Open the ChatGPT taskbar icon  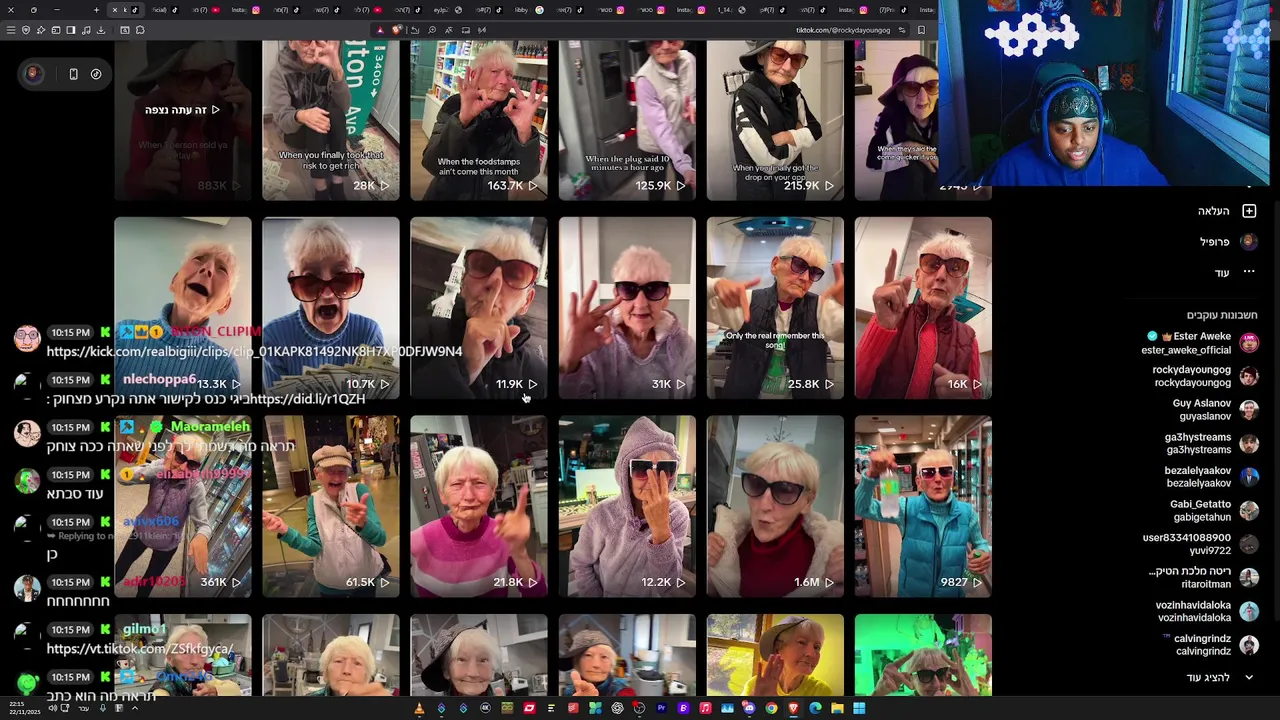coord(617,708)
